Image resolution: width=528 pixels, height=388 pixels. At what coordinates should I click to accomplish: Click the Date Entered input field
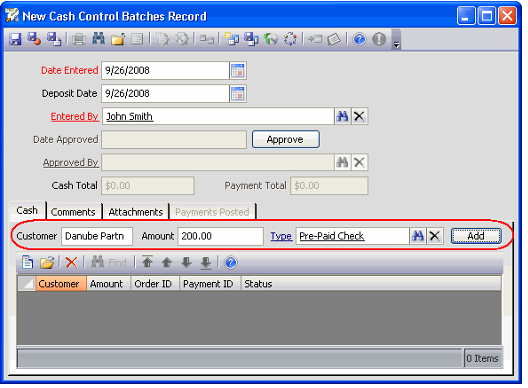pos(165,70)
